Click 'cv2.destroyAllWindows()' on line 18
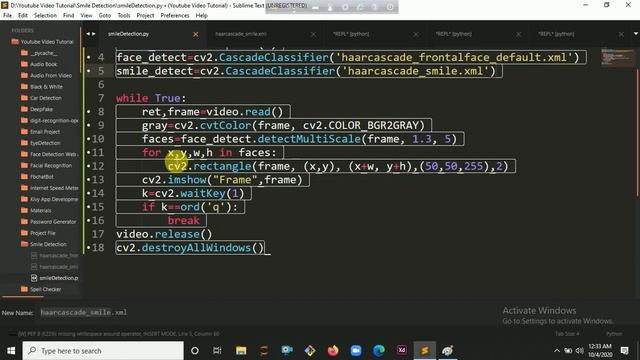Image resolution: width=640 pixels, height=360 pixels. click(x=190, y=248)
